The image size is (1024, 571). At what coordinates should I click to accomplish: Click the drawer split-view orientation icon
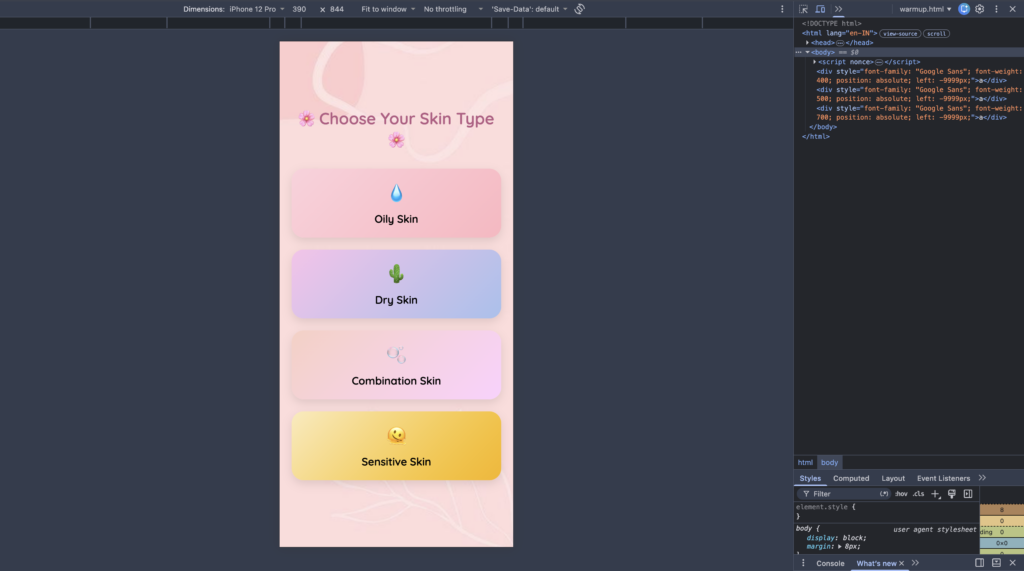coord(980,563)
